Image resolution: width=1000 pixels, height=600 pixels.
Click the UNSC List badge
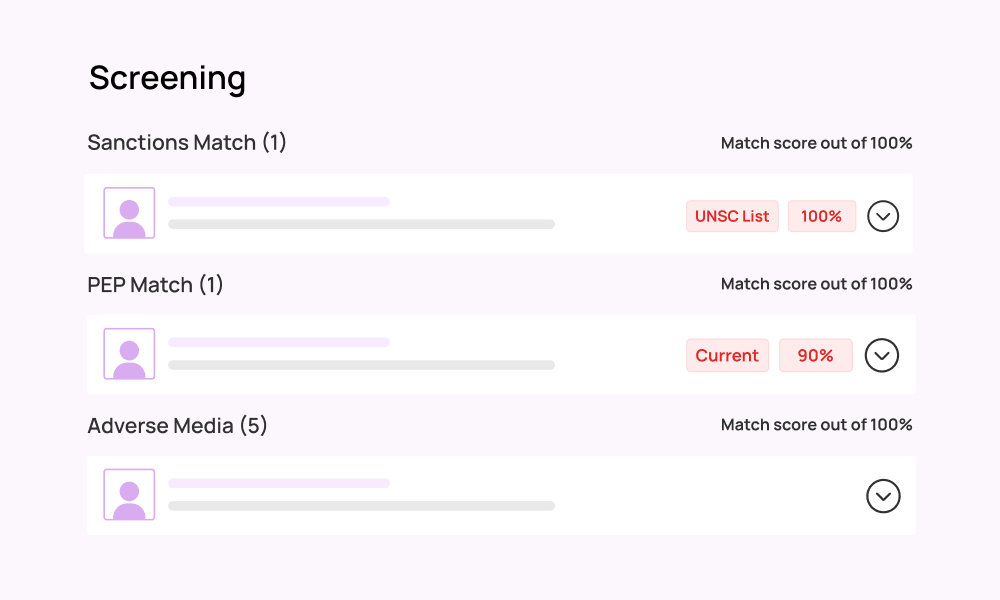tap(732, 216)
